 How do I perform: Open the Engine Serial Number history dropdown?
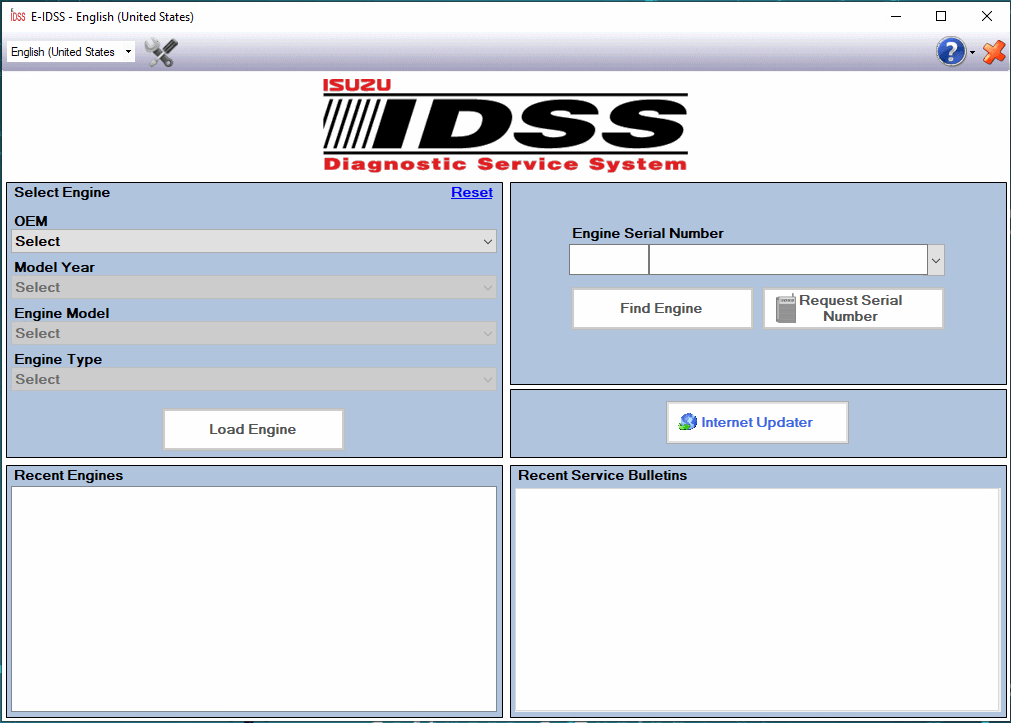click(x=935, y=259)
